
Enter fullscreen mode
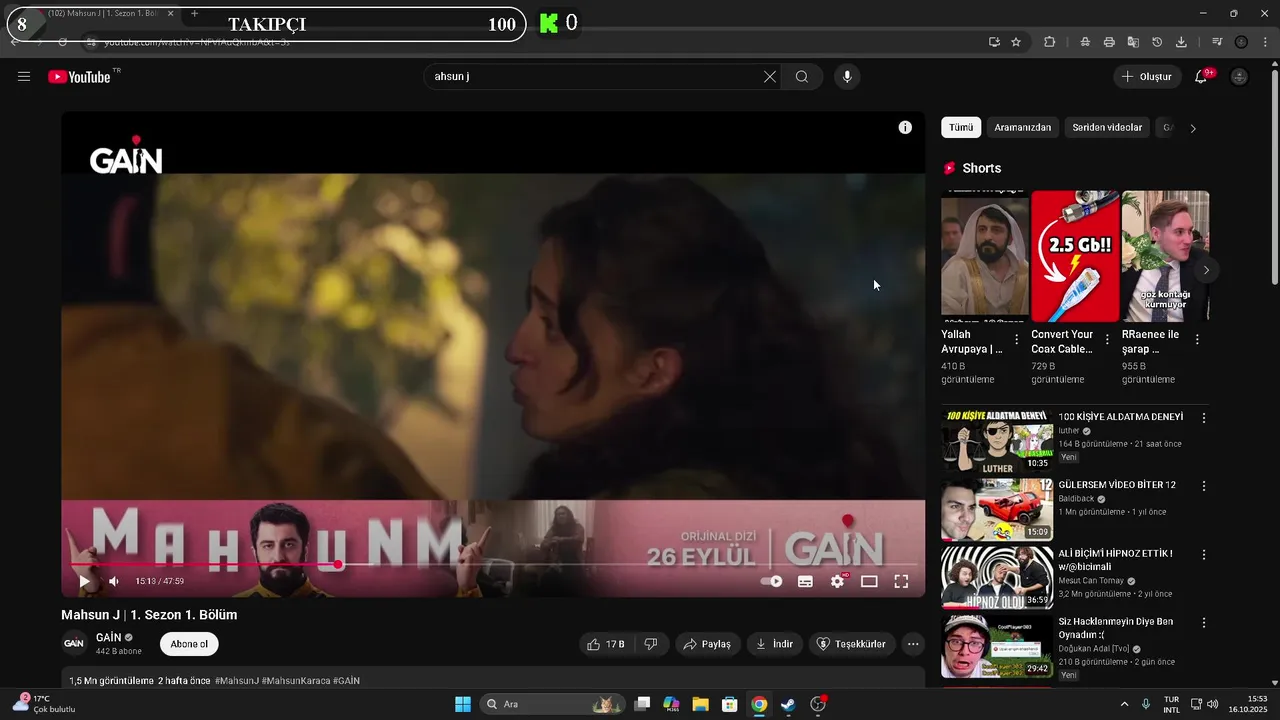click(901, 581)
